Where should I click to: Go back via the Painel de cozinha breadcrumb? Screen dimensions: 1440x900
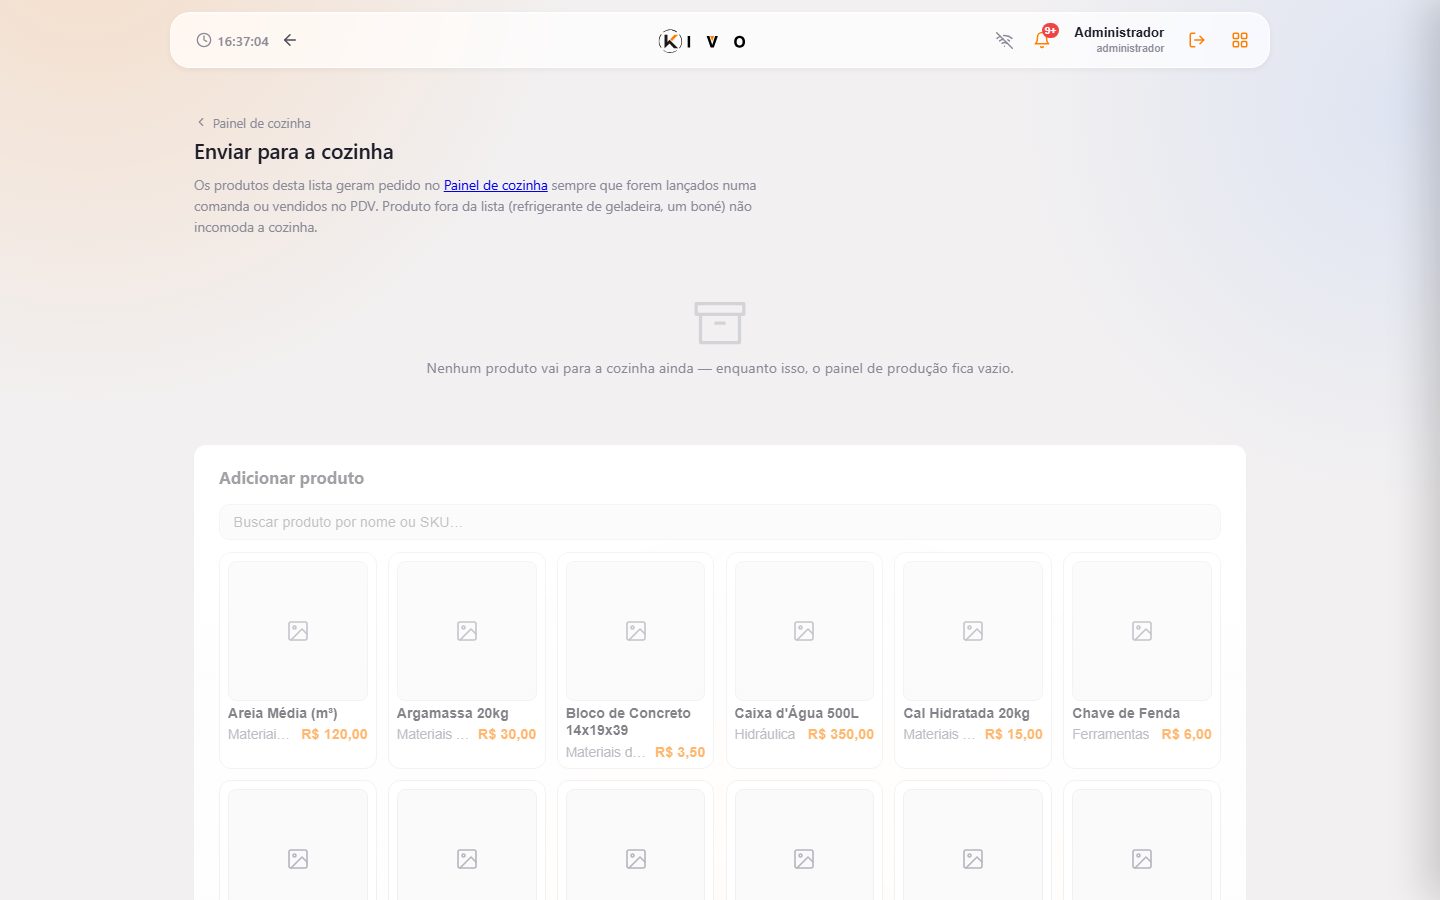[254, 123]
